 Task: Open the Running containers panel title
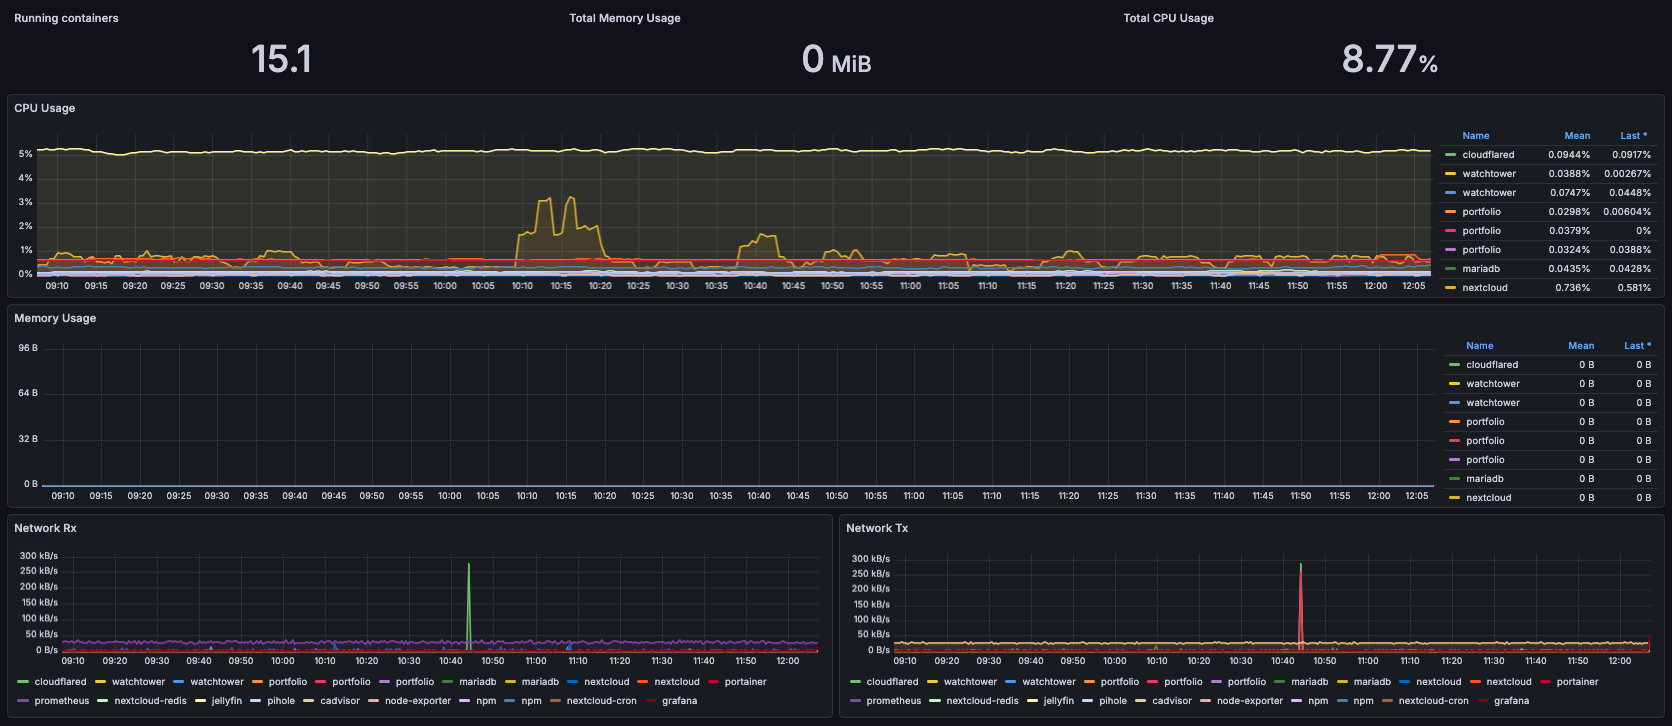[66, 18]
